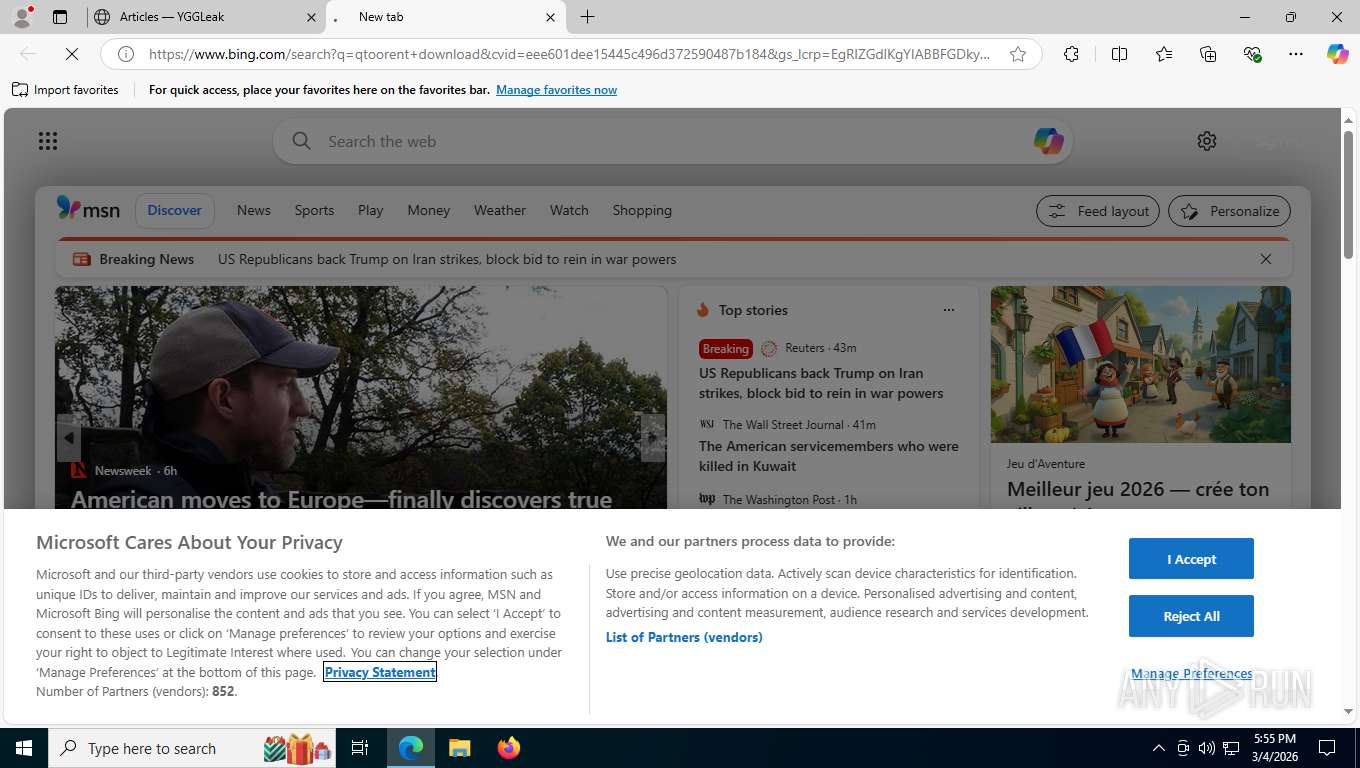Open the Play tab

click(370, 210)
